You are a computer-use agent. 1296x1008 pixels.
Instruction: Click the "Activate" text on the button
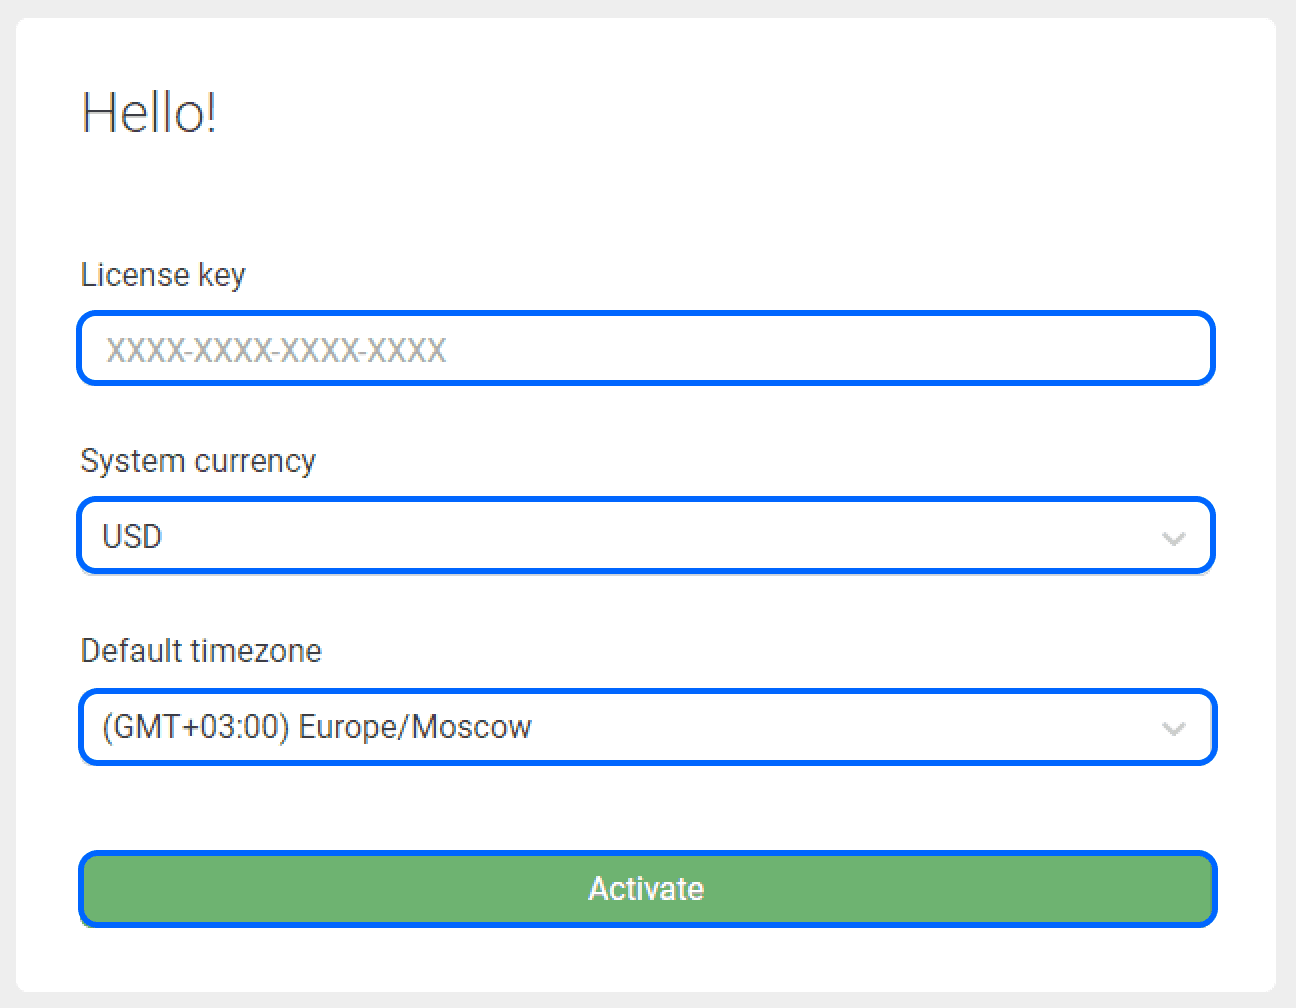tap(646, 888)
